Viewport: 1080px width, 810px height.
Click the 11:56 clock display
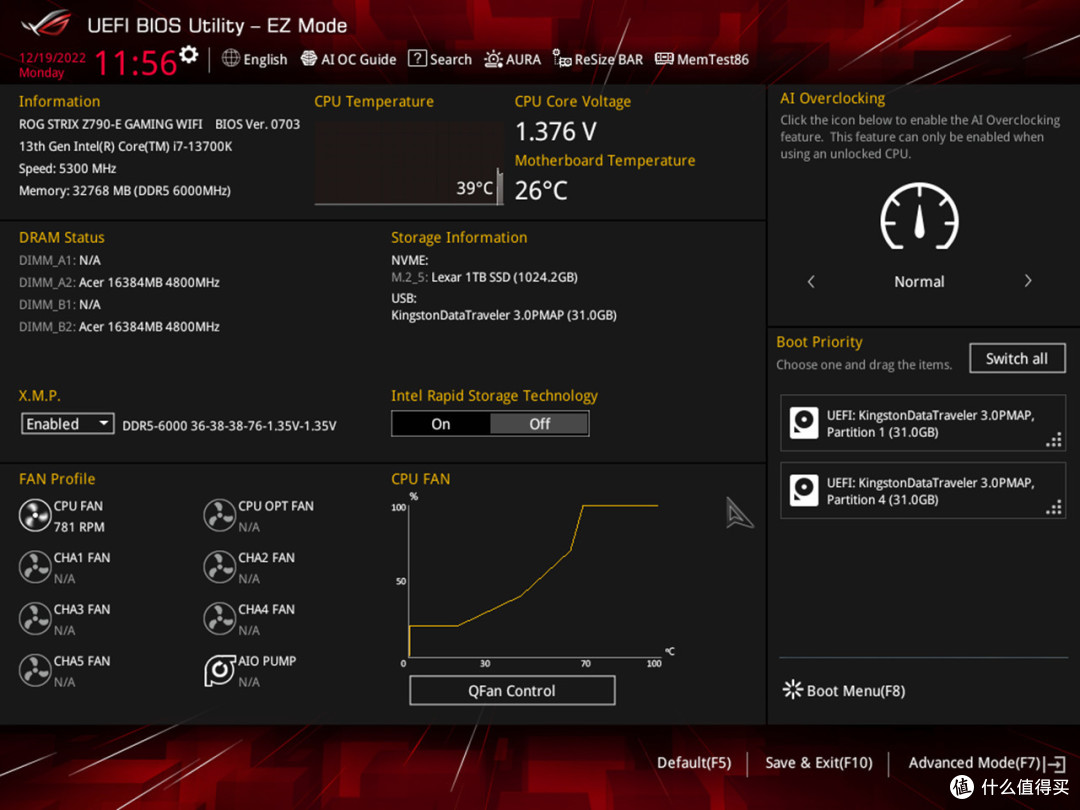click(136, 63)
